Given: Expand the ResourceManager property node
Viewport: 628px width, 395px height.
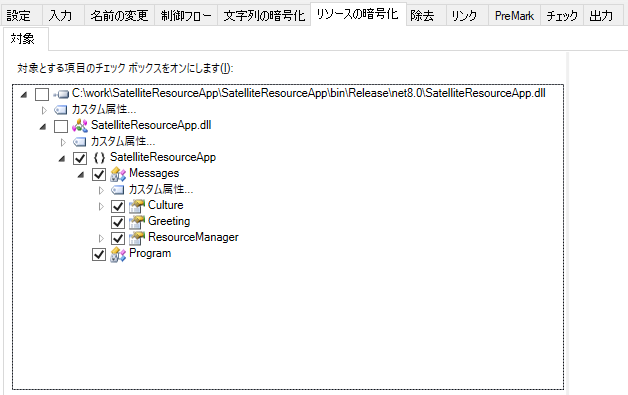Looking at the screenshot, I should 101,238.
